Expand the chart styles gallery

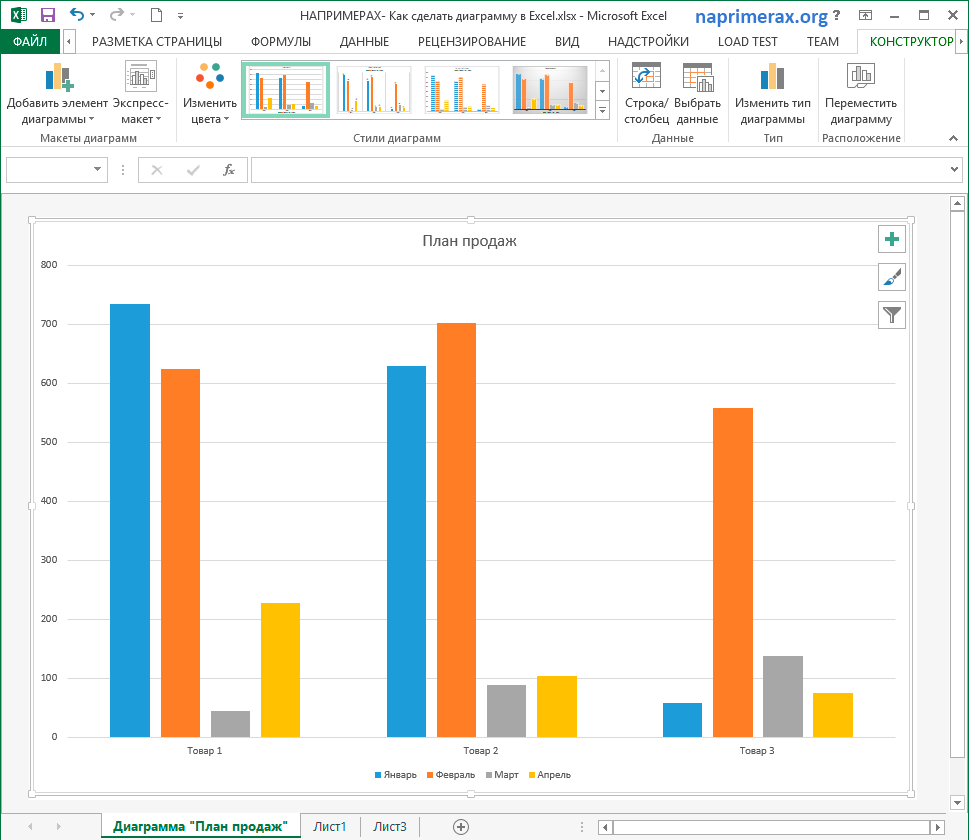(602, 109)
